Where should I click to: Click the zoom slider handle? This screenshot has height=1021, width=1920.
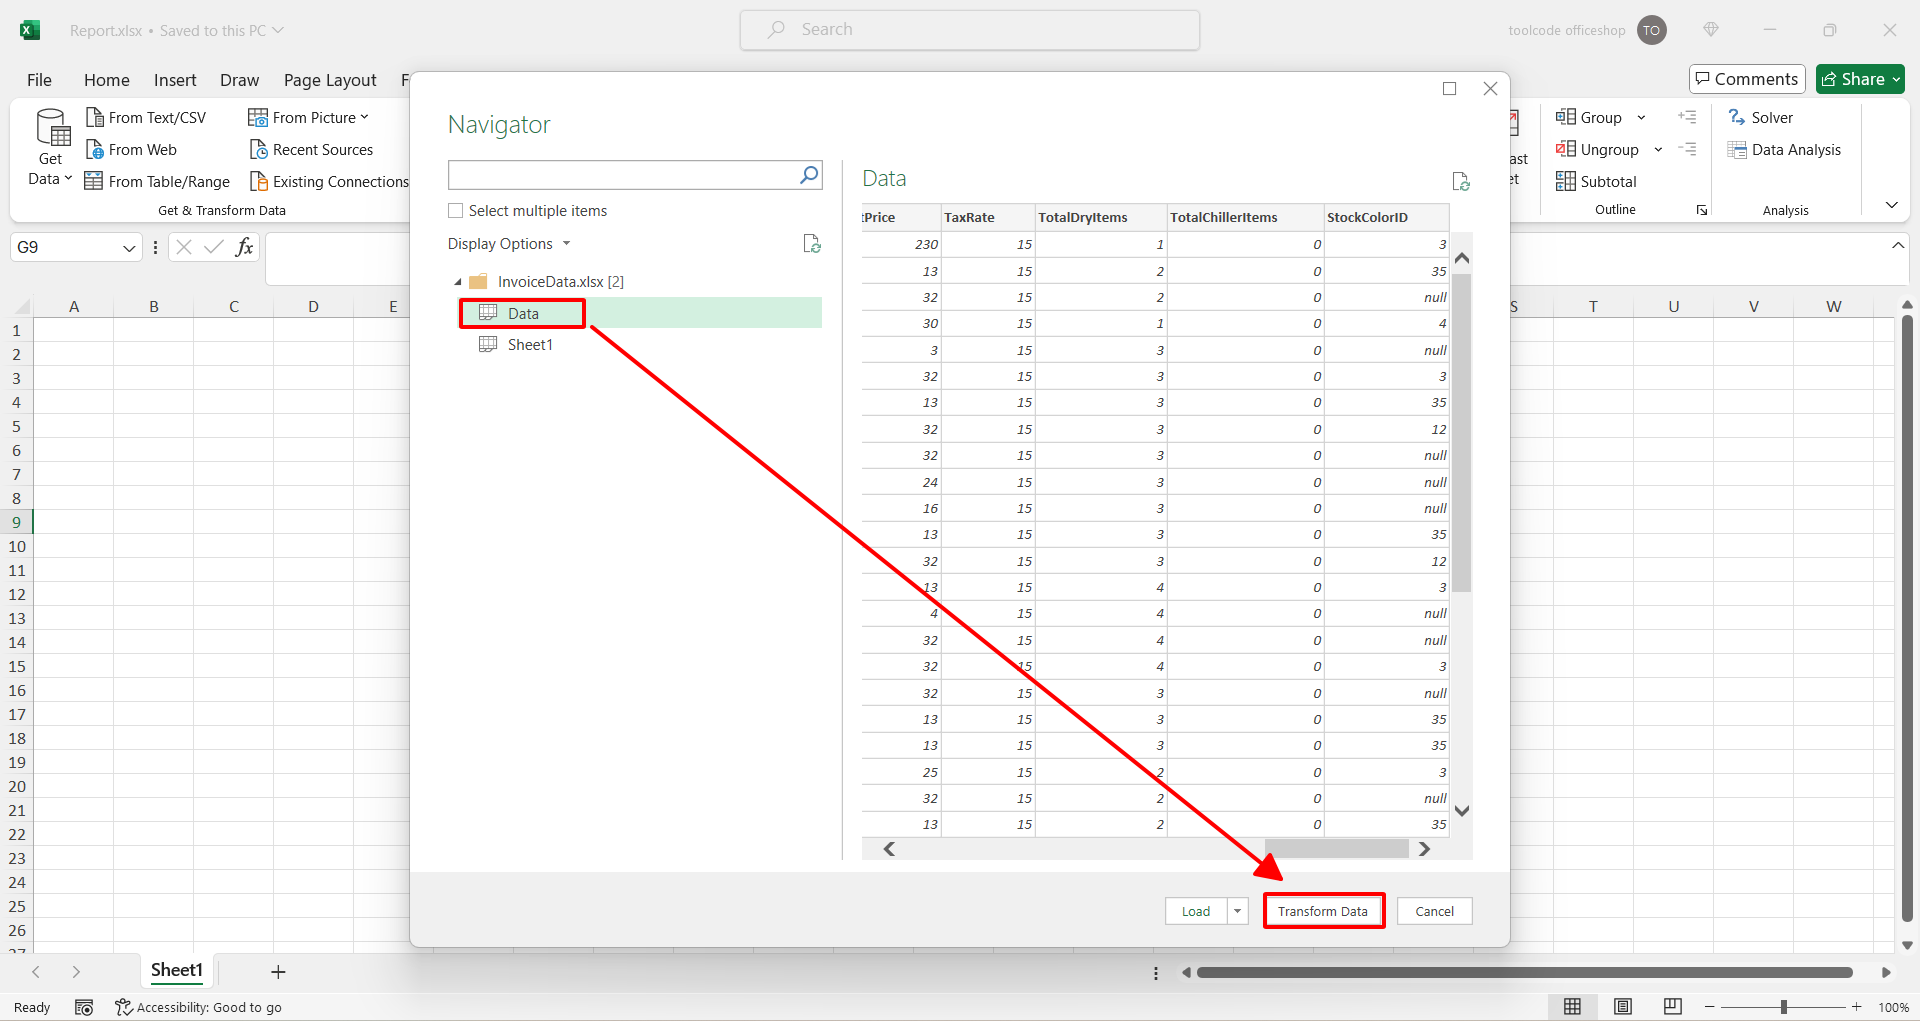(x=1783, y=1007)
